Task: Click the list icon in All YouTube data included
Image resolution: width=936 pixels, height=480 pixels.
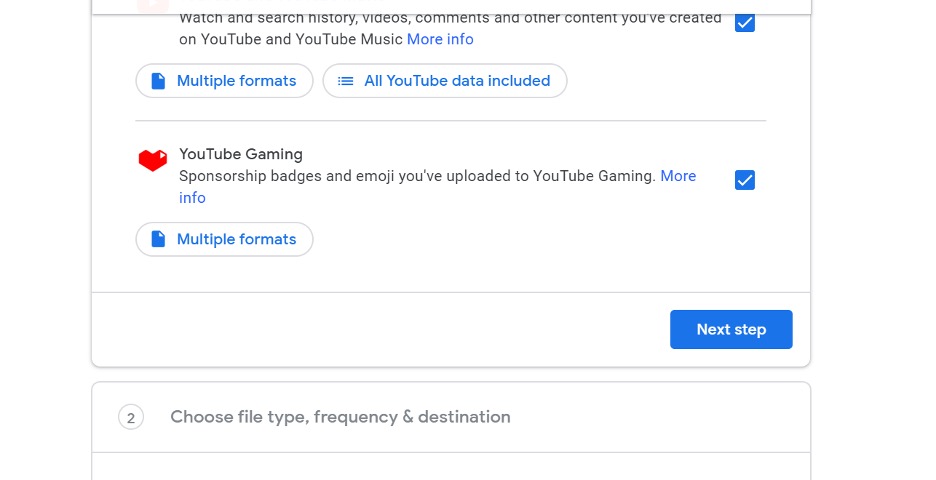Action: tap(346, 81)
